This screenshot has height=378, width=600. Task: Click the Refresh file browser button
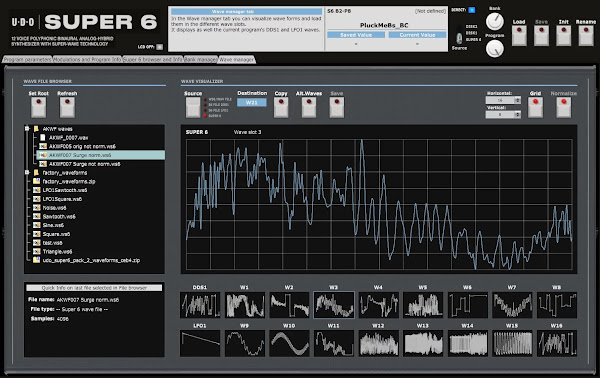[x=67, y=107]
